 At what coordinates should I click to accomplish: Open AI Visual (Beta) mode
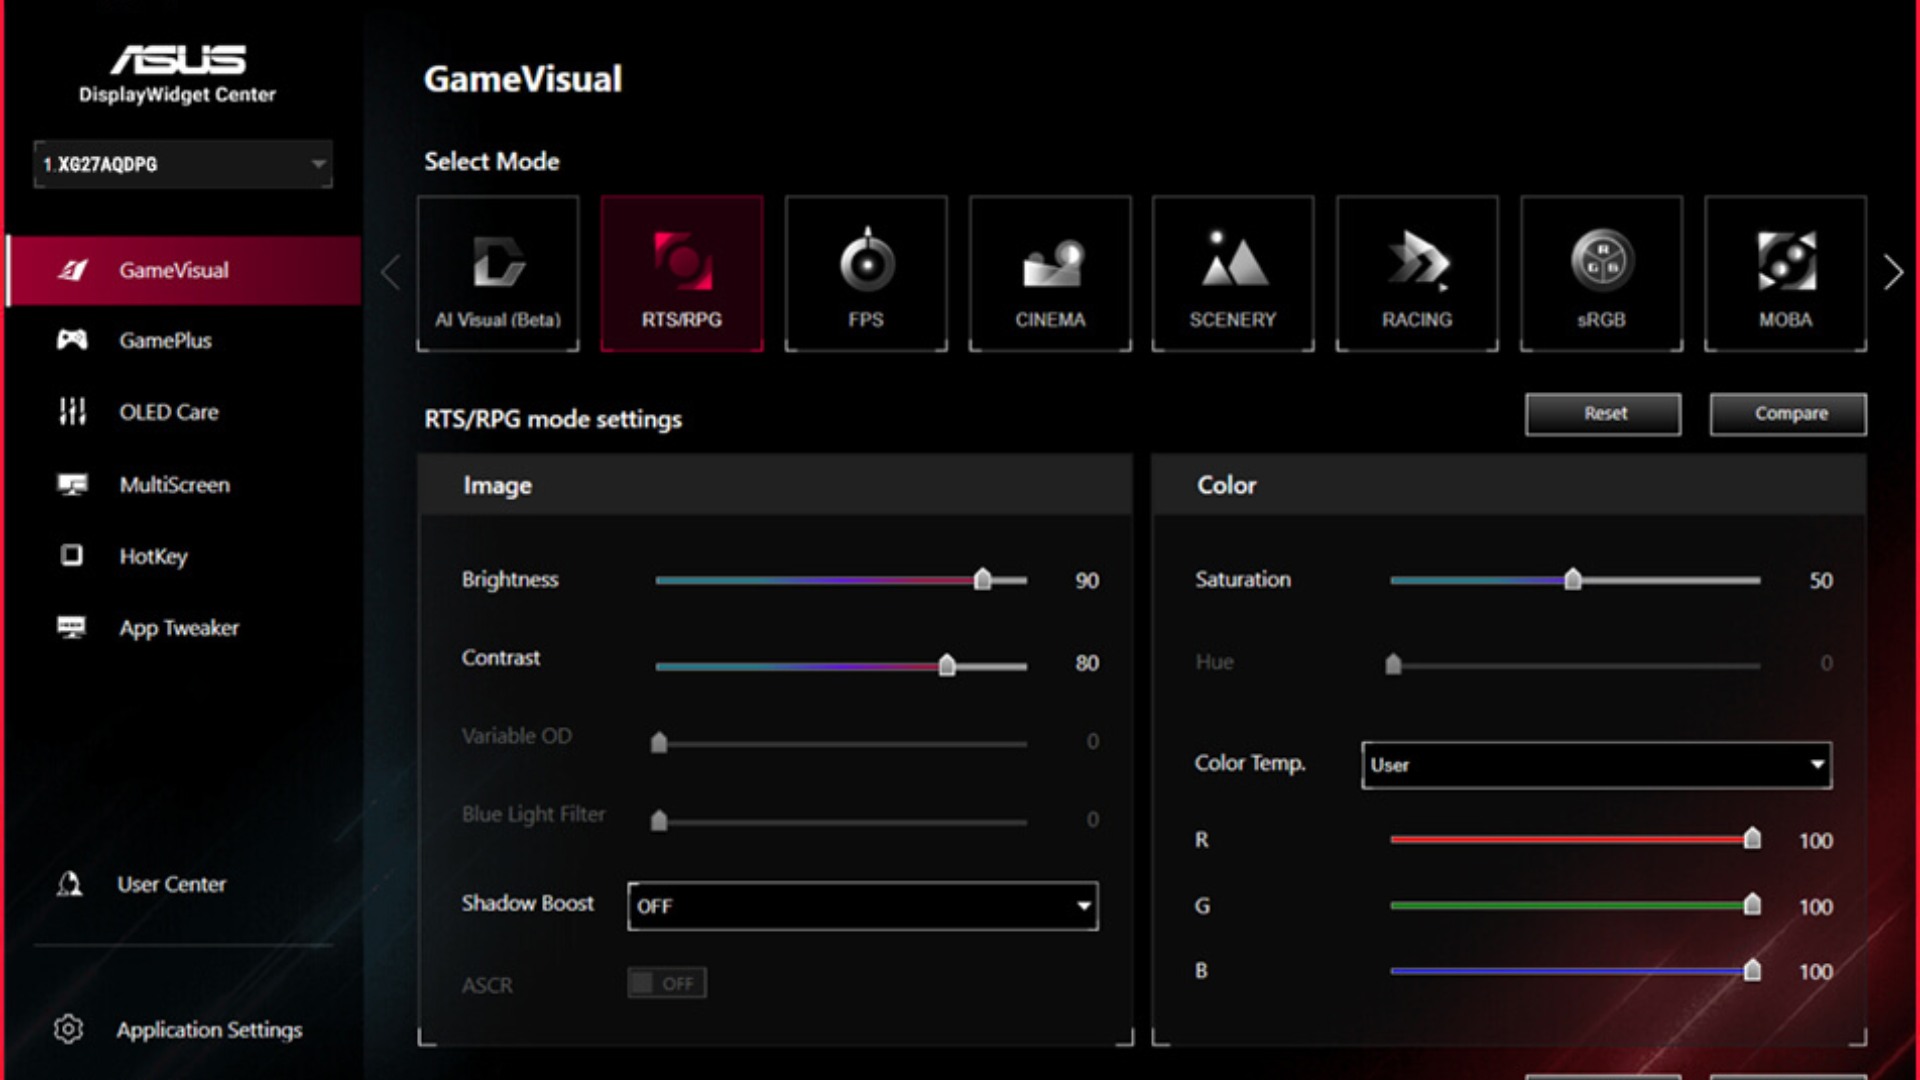point(498,272)
